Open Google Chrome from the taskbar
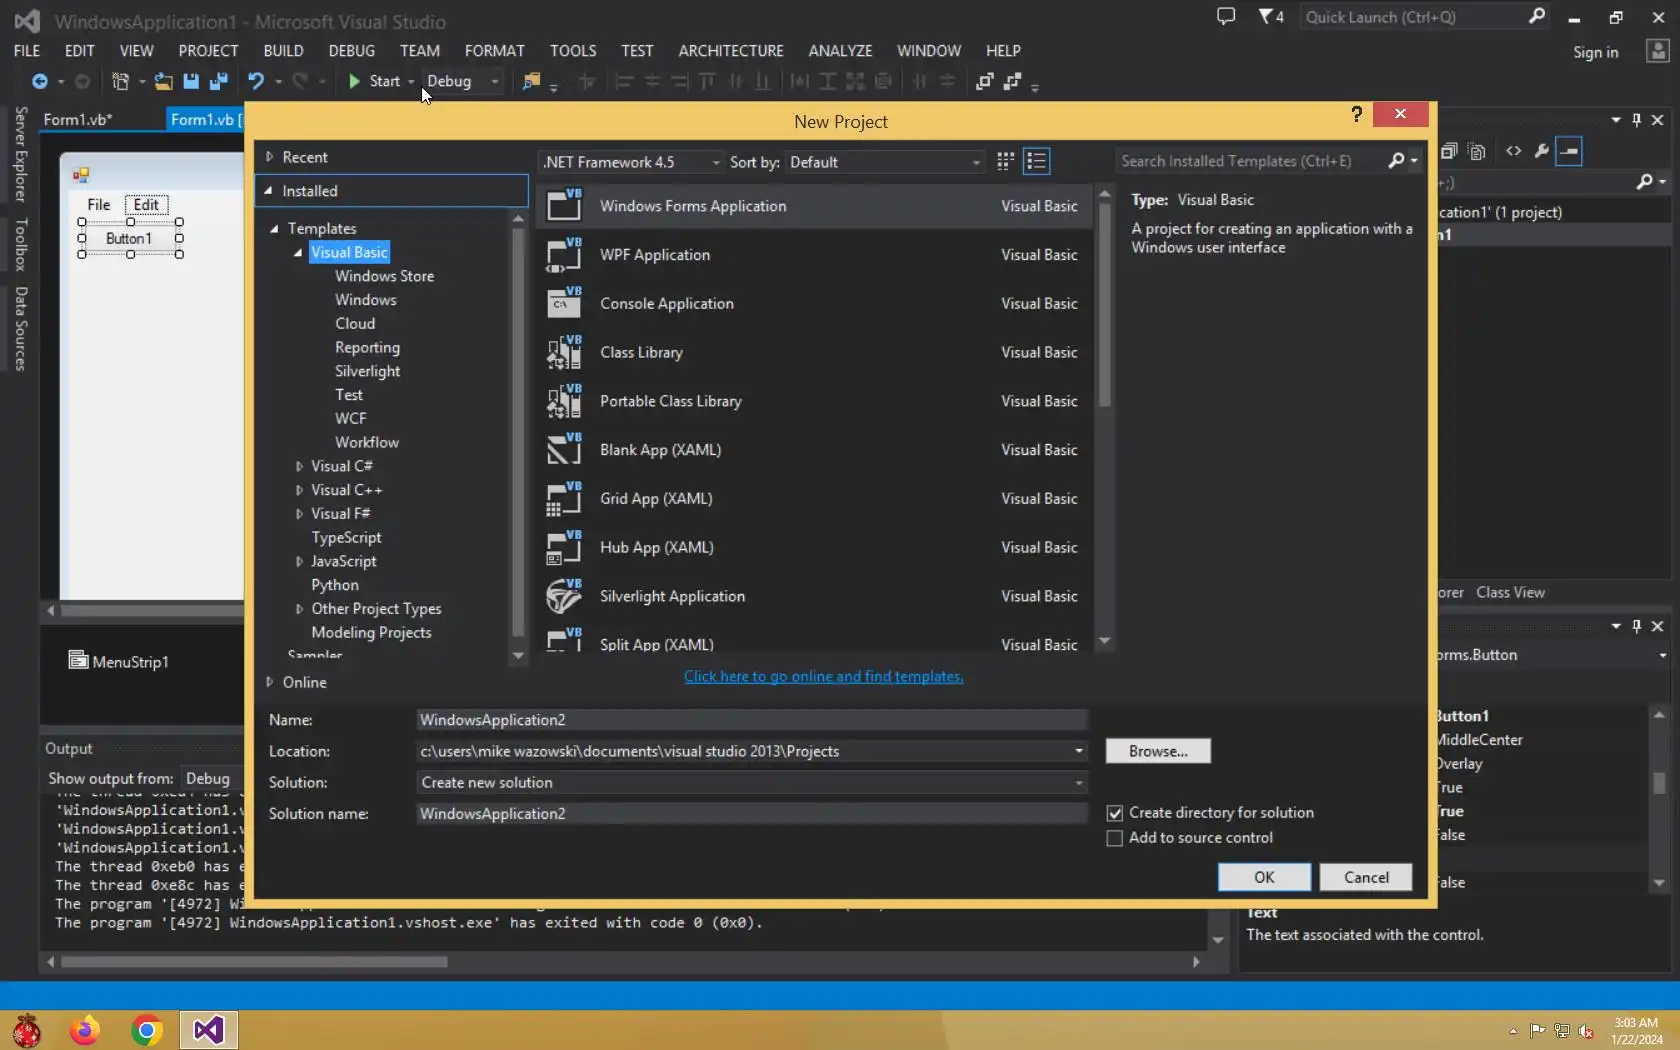The image size is (1680, 1050). tap(147, 1030)
